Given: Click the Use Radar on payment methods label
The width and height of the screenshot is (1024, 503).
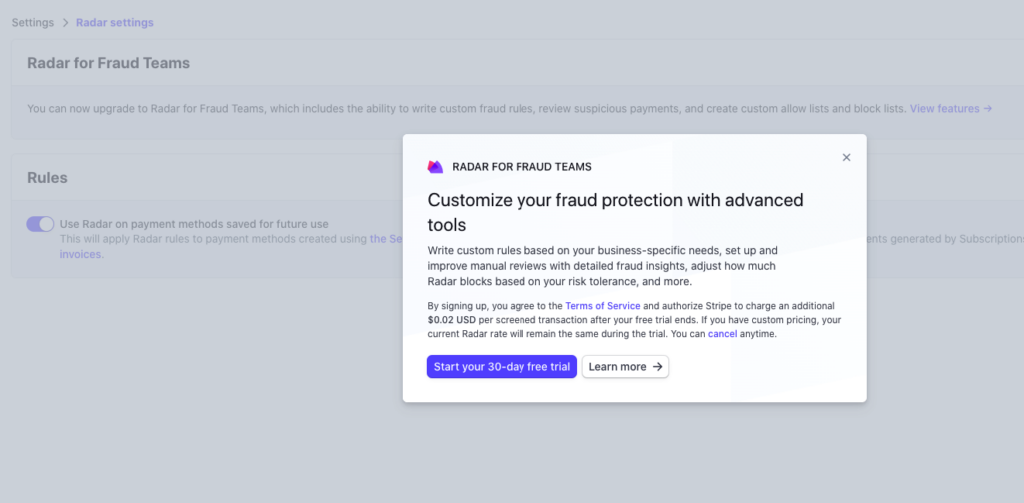Looking at the screenshot, I should (x=194, y=224).
